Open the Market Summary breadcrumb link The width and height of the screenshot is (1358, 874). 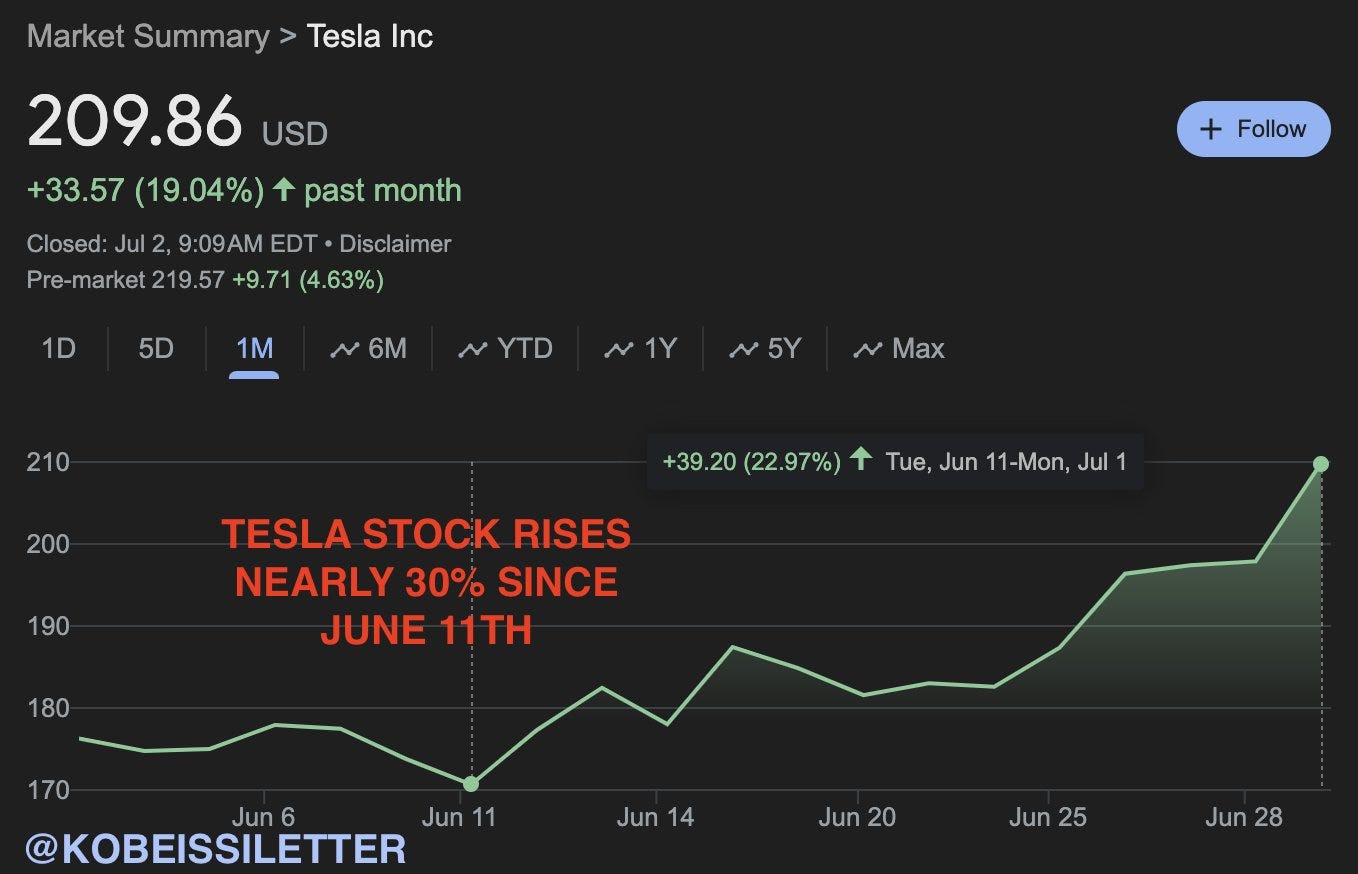click(x=148, y=37)
